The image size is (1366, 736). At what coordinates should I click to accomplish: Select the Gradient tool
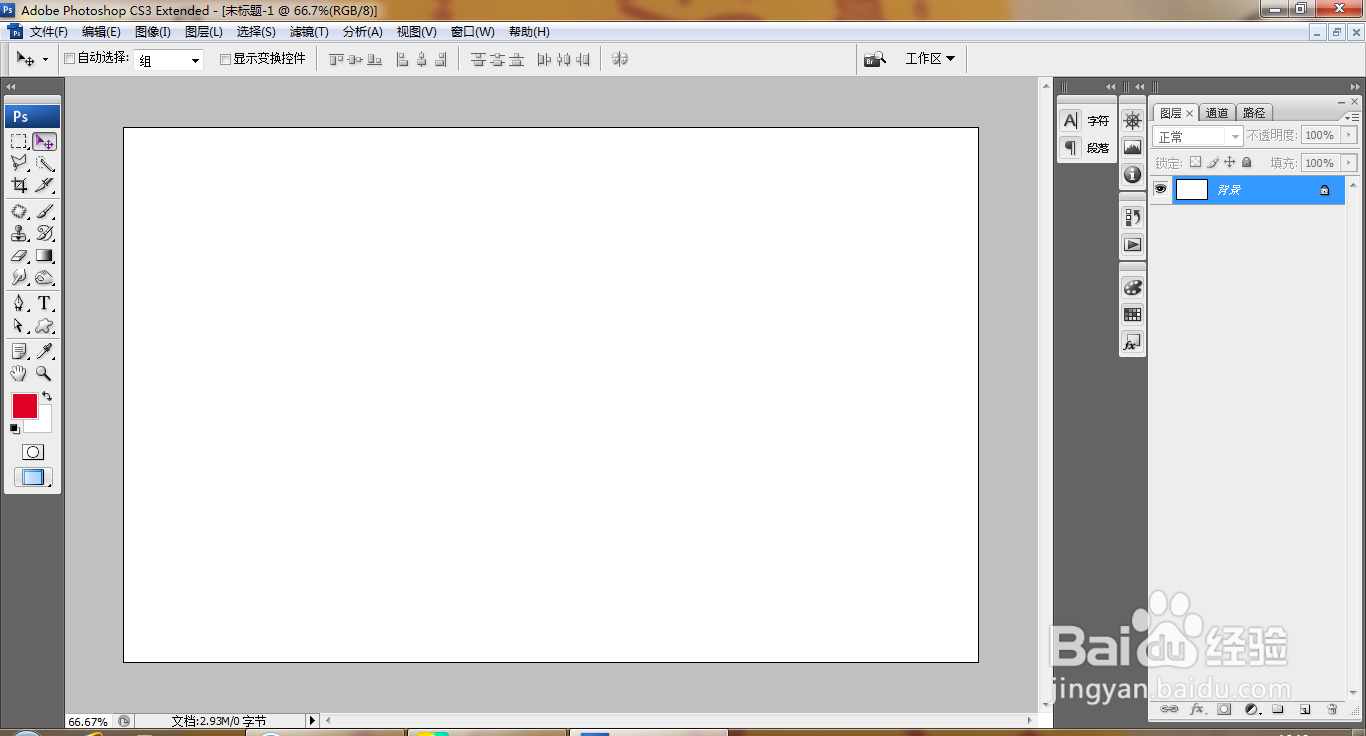44,255
